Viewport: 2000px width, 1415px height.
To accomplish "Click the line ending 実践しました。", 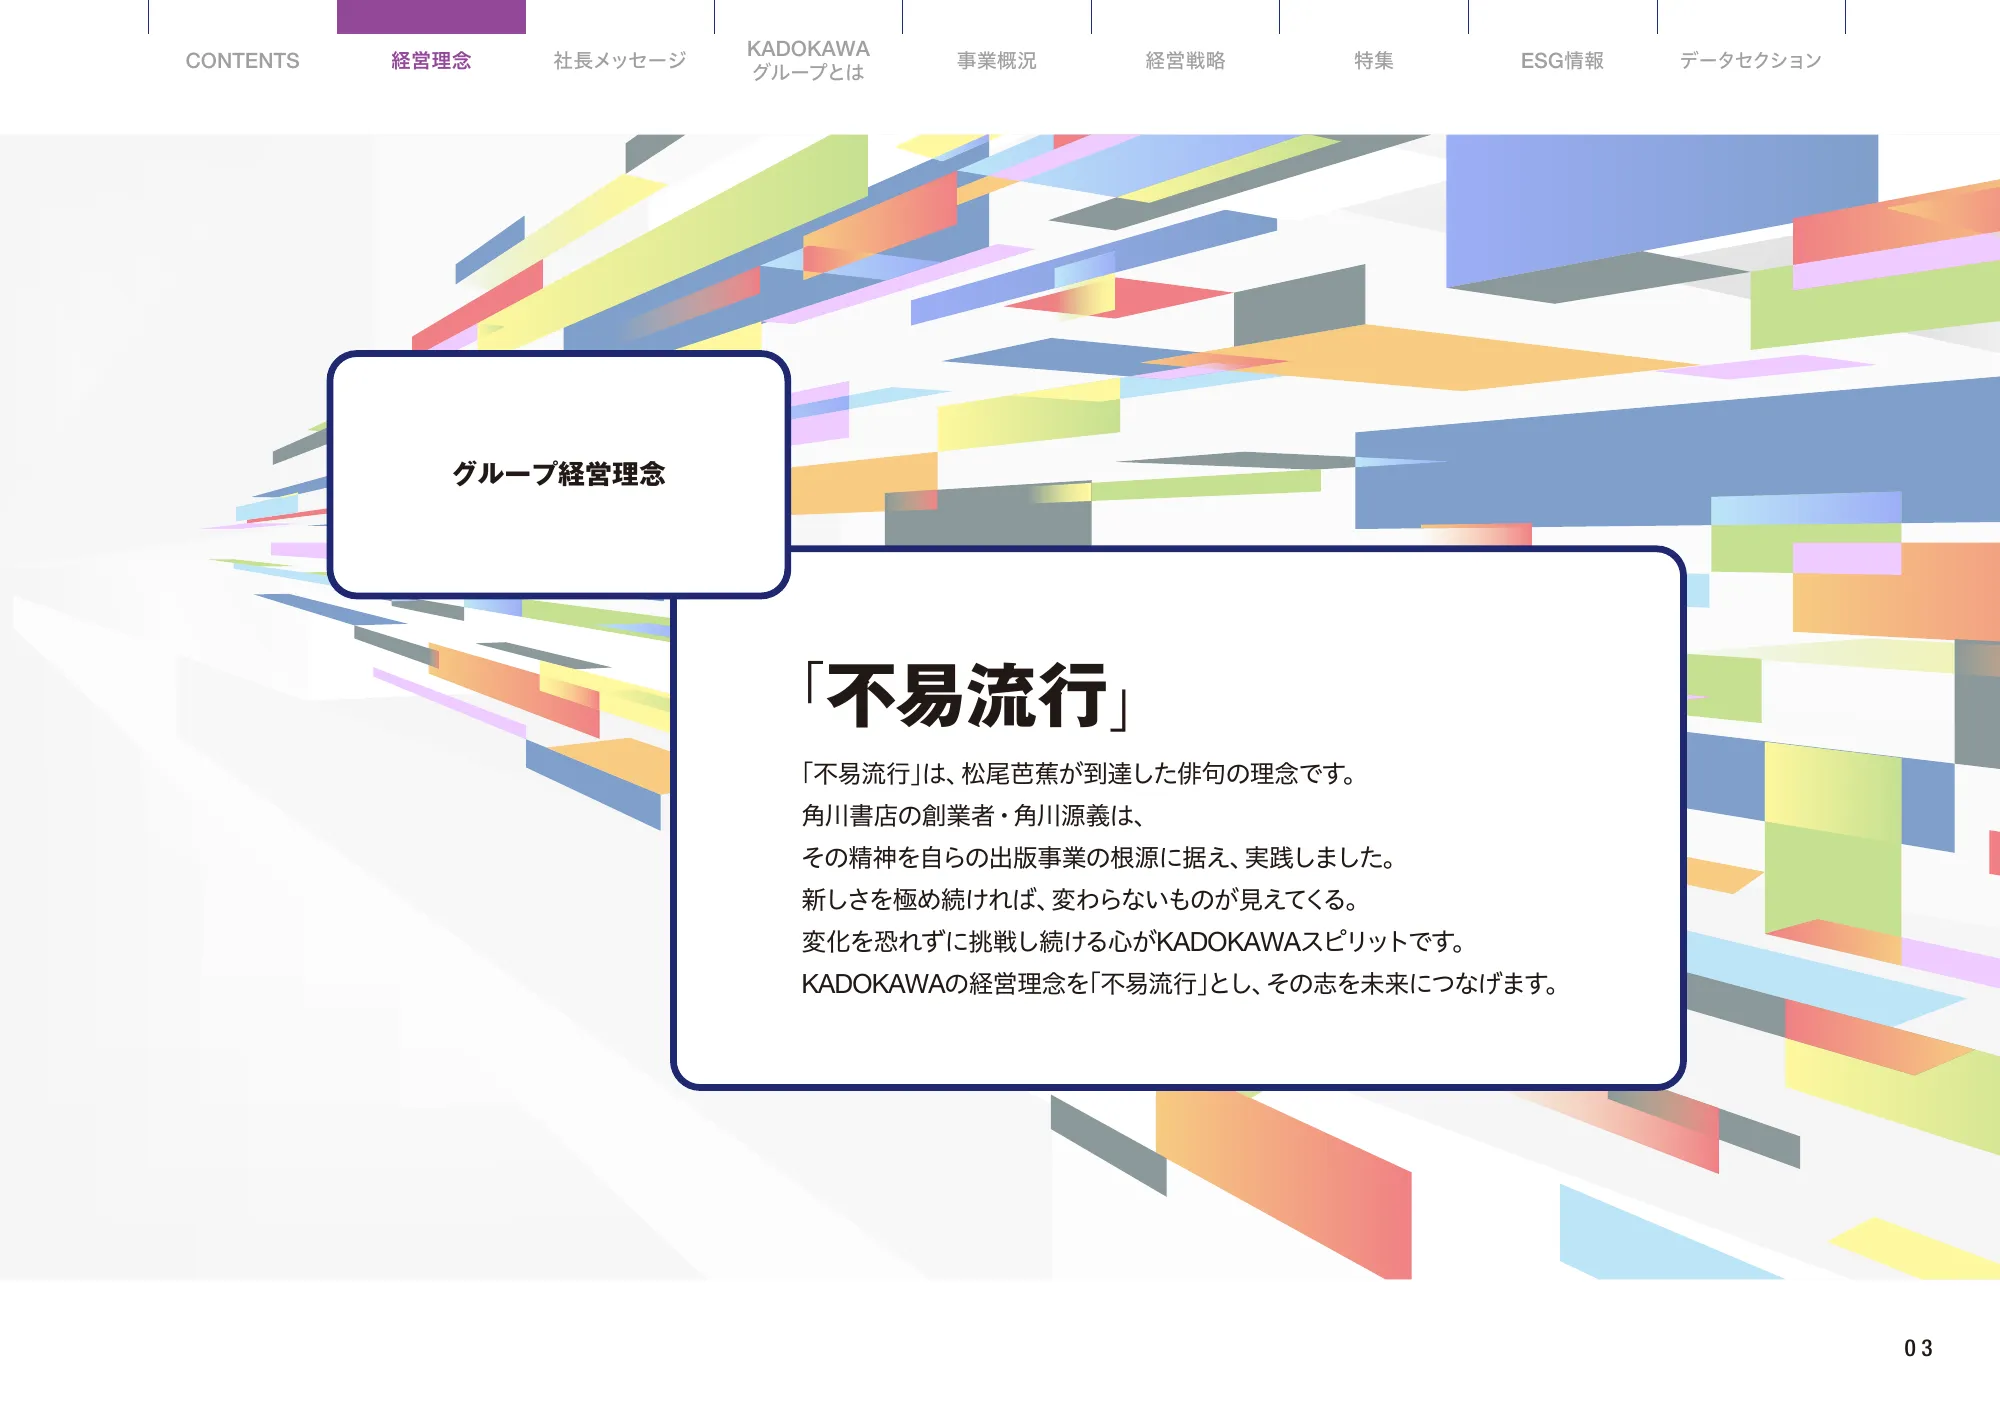I will pyautogui.click(x=1099, y=857).
